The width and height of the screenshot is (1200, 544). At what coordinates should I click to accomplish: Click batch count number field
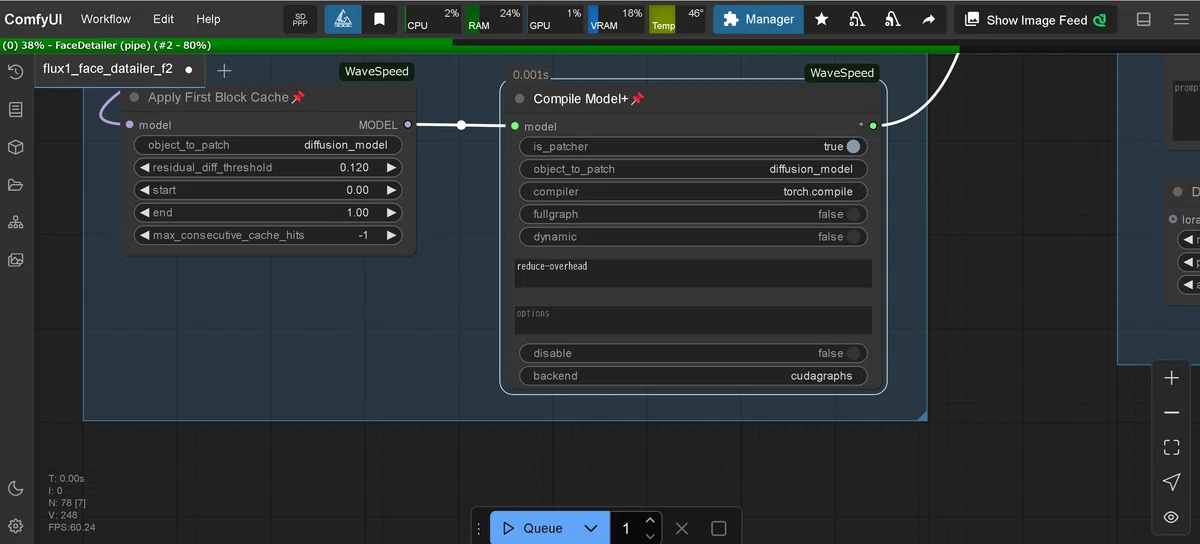pyautogui.click(x=626, y=528)
